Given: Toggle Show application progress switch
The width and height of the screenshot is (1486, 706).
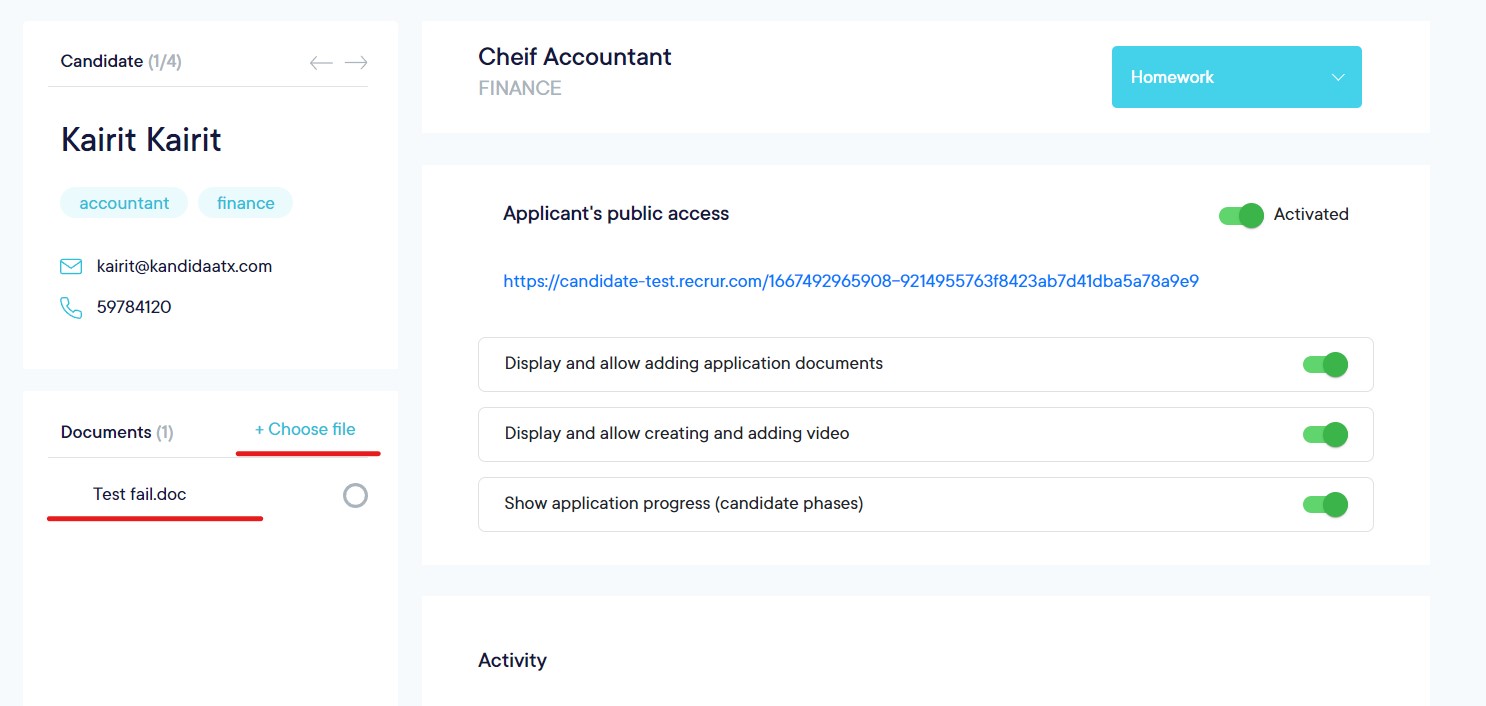Looking at the screenshot, I should coord(1325,505).
